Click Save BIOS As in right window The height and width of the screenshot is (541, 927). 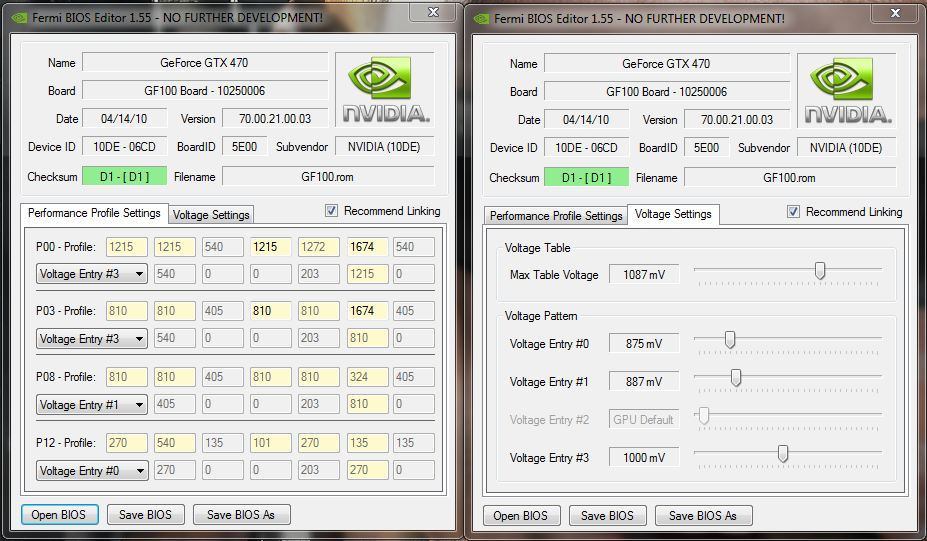click(703, 516)
